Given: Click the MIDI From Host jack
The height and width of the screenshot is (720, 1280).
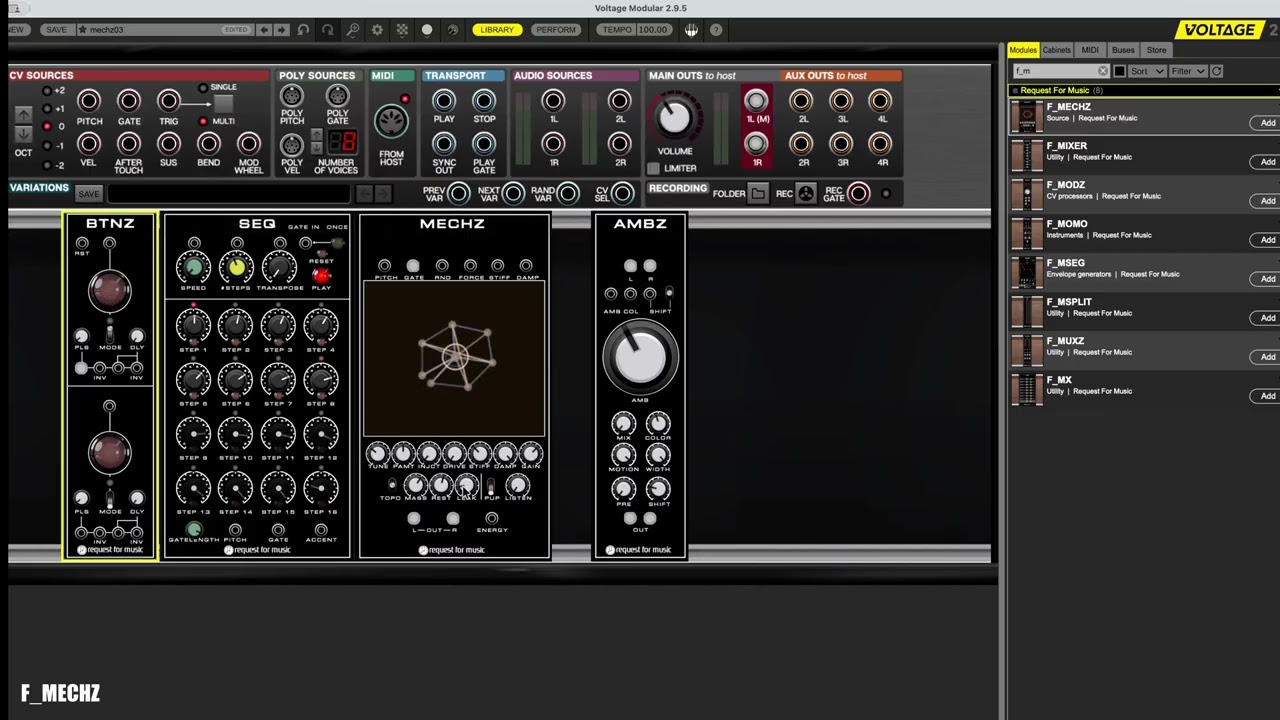Looking at the screenshot, I should [x=391, y=122].
